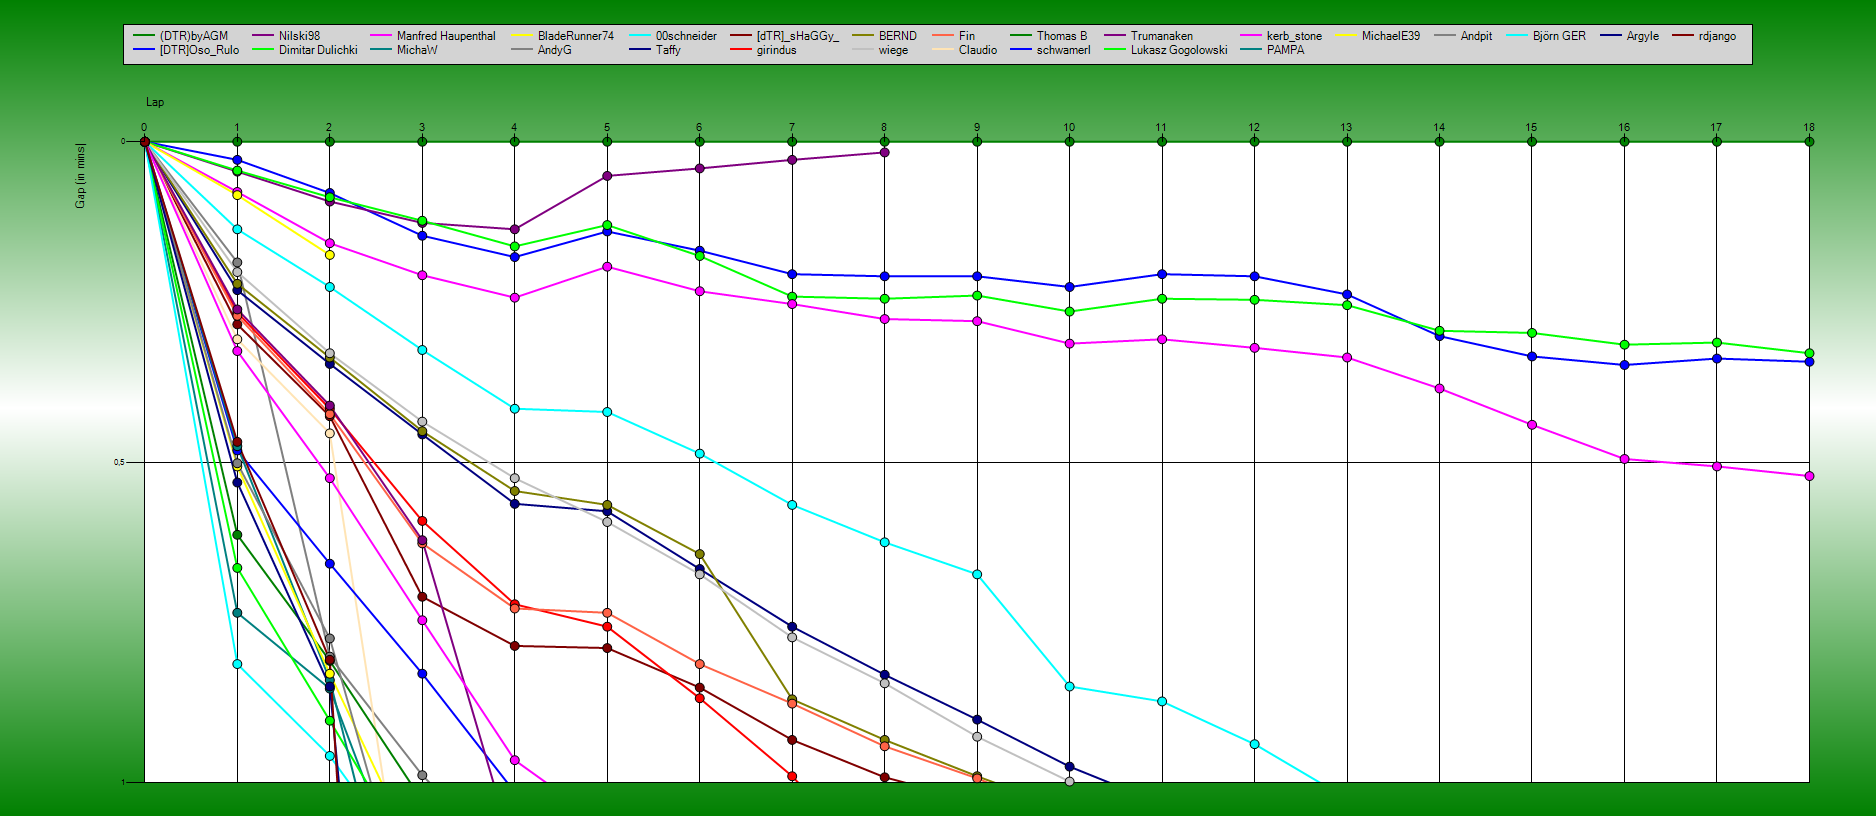
Task: Select 00schneider in the legend
Action: (686, 36)
